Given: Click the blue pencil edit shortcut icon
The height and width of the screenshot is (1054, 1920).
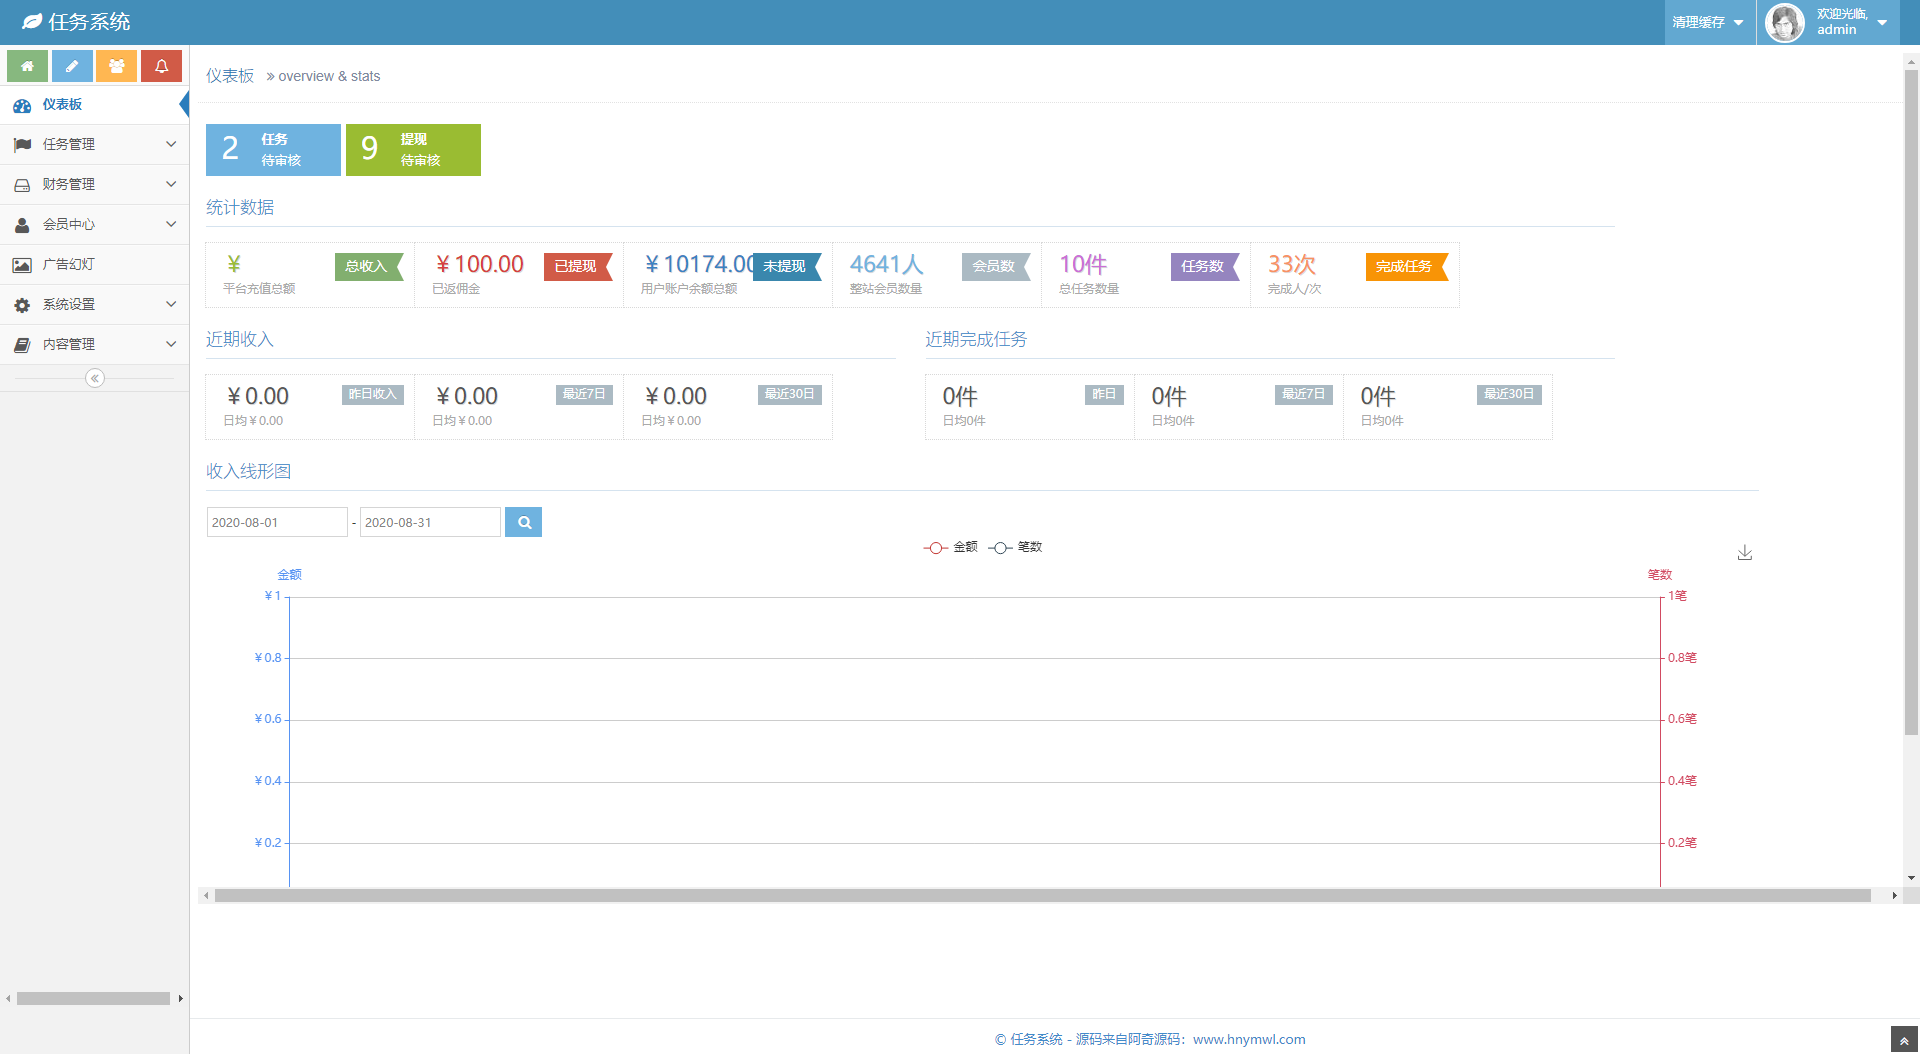Looking at the screenshot, I should [72, 66].
